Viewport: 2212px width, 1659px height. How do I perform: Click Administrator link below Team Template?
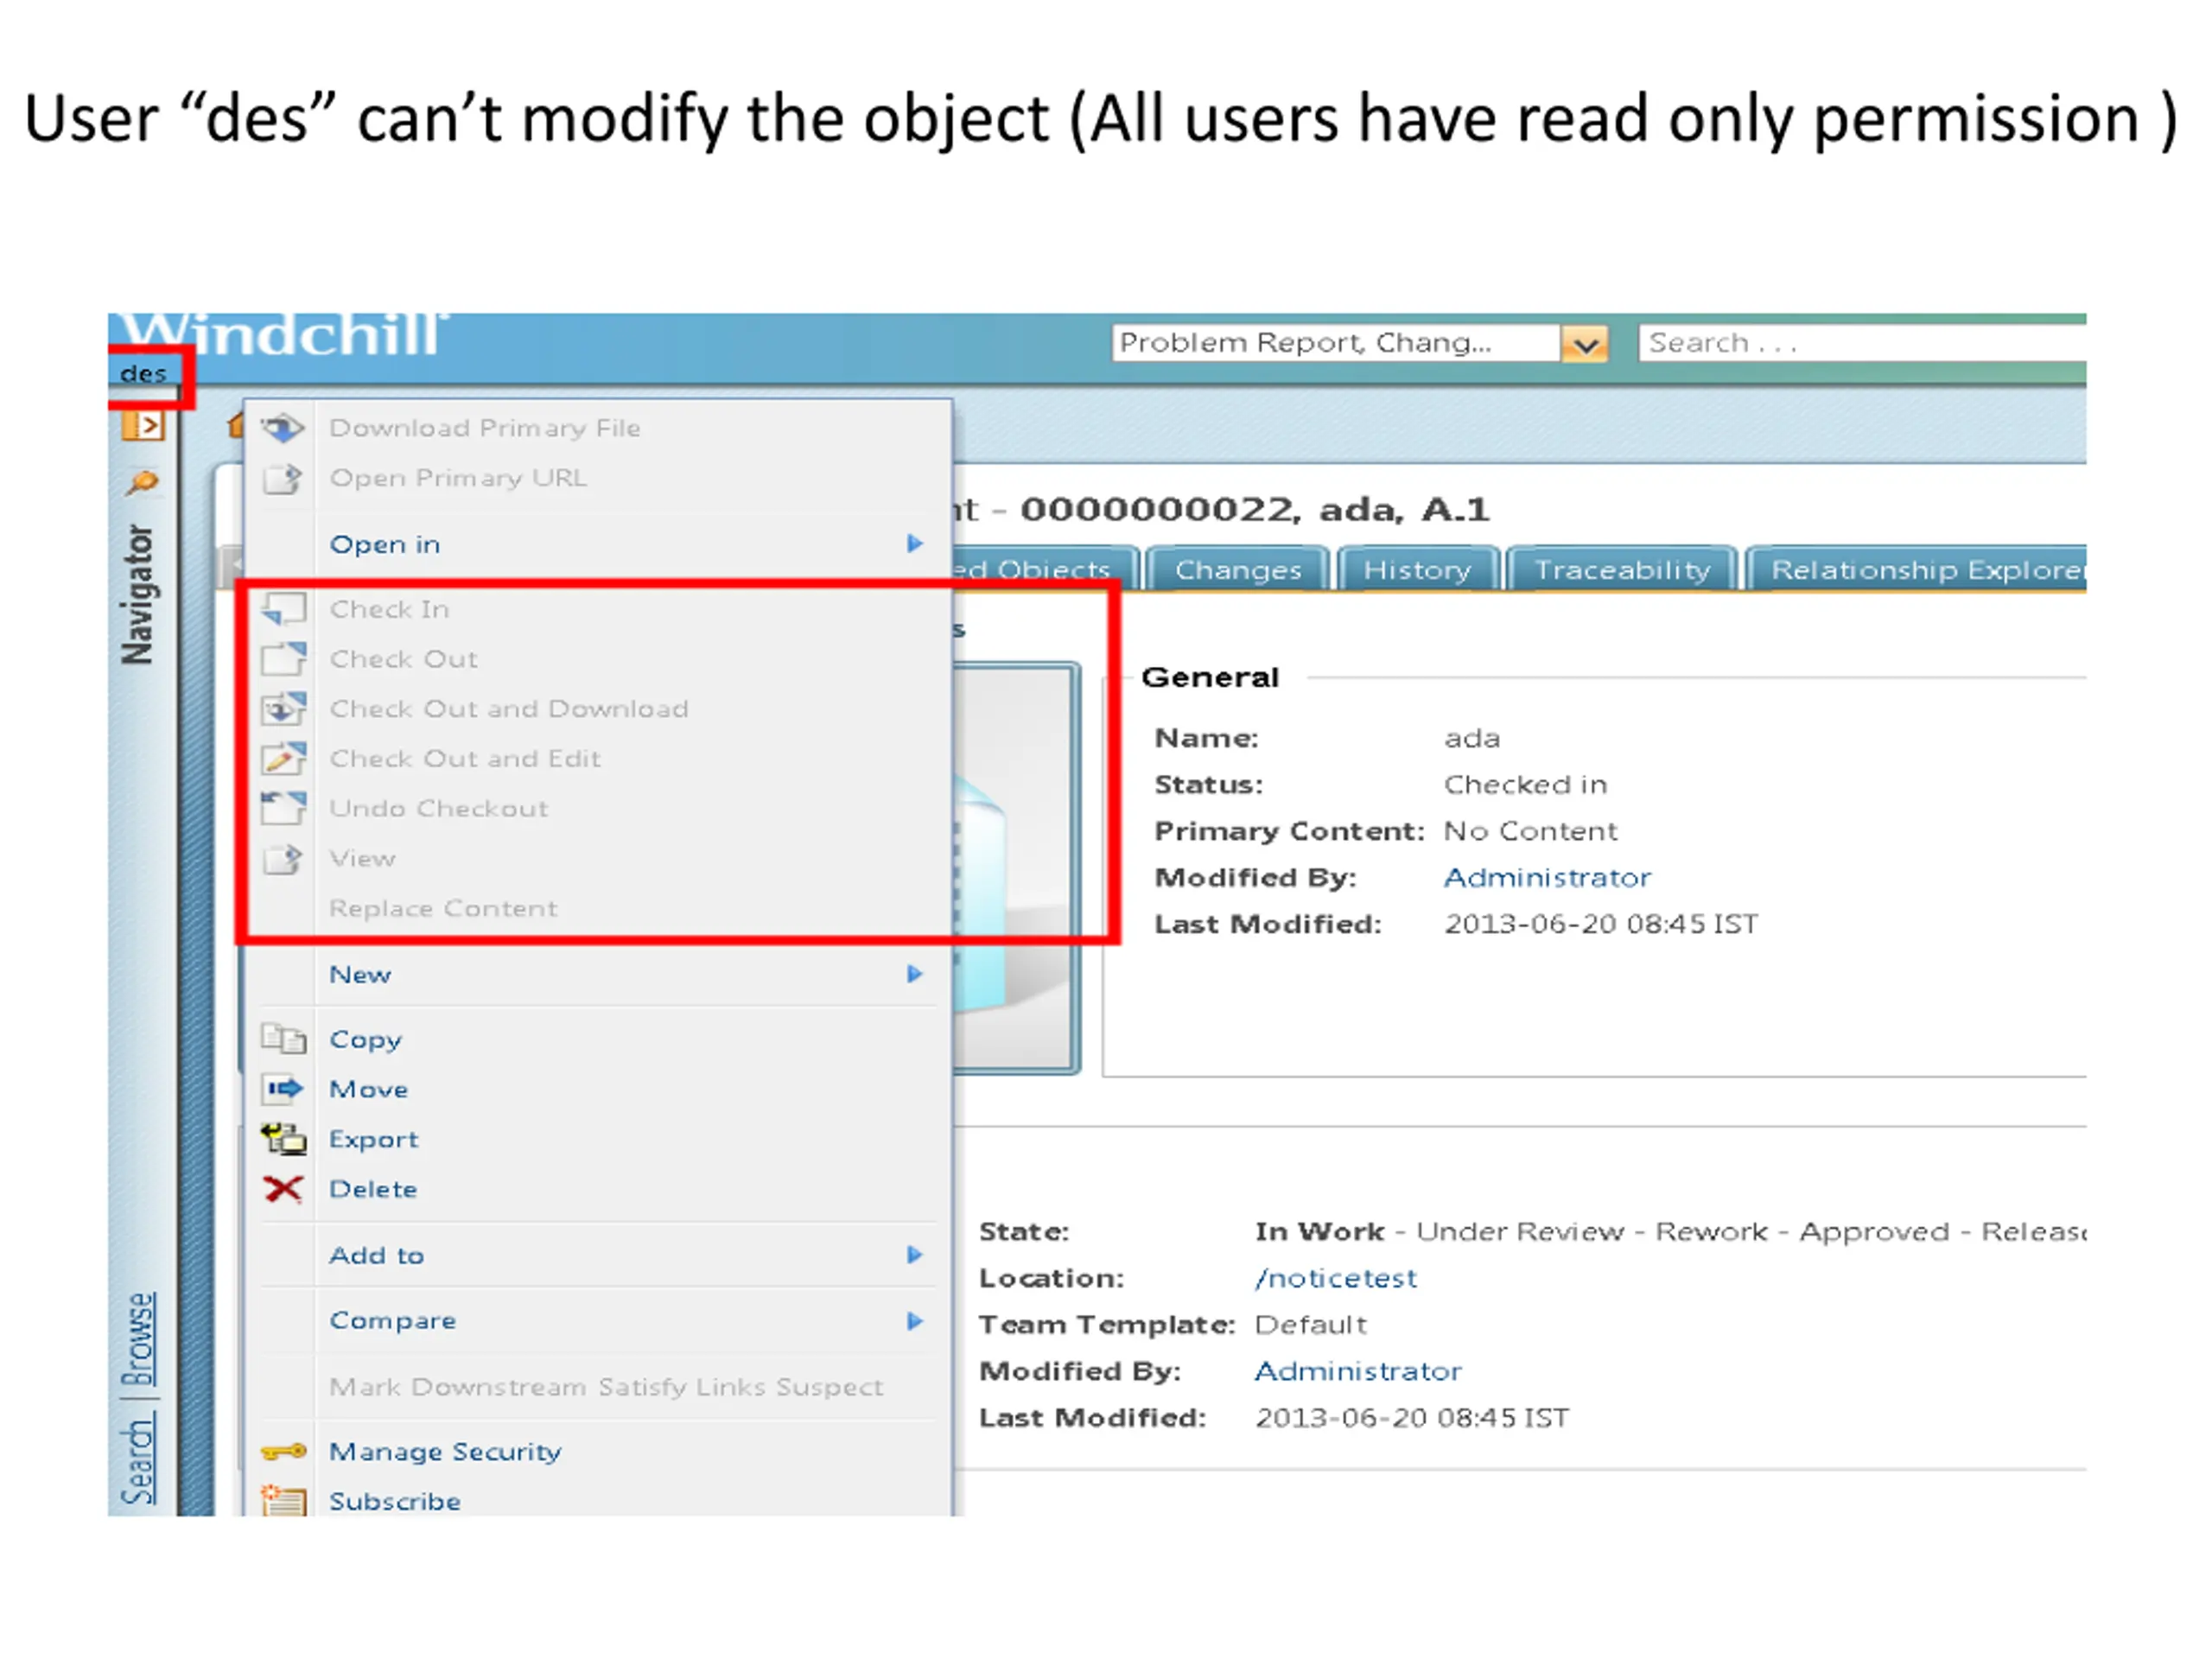coord(1358,1371)
